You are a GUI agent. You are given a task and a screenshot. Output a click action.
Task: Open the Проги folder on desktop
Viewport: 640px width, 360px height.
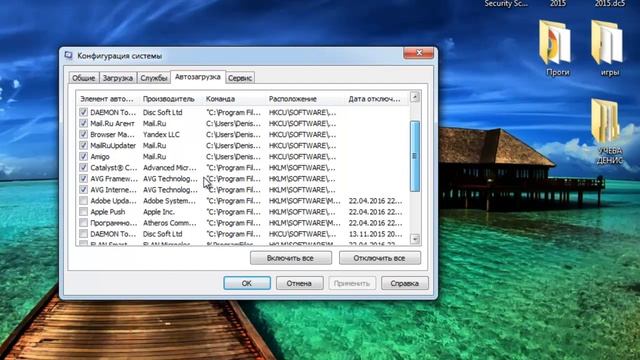(x=557, y=48)
